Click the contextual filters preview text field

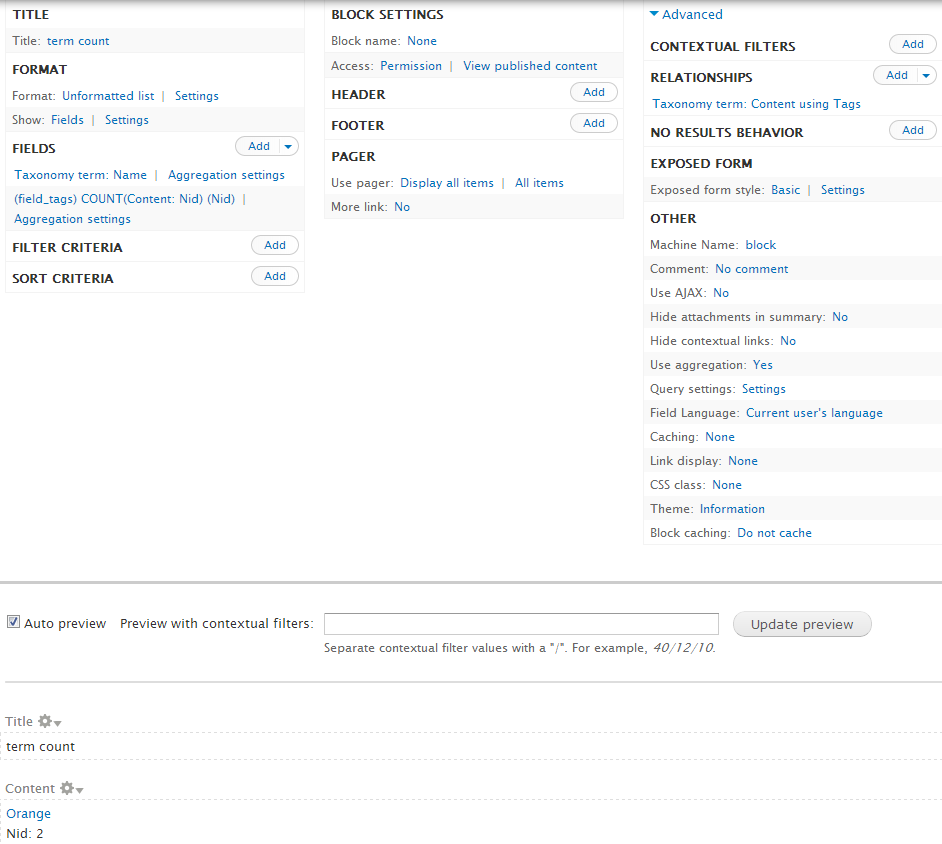521,624
